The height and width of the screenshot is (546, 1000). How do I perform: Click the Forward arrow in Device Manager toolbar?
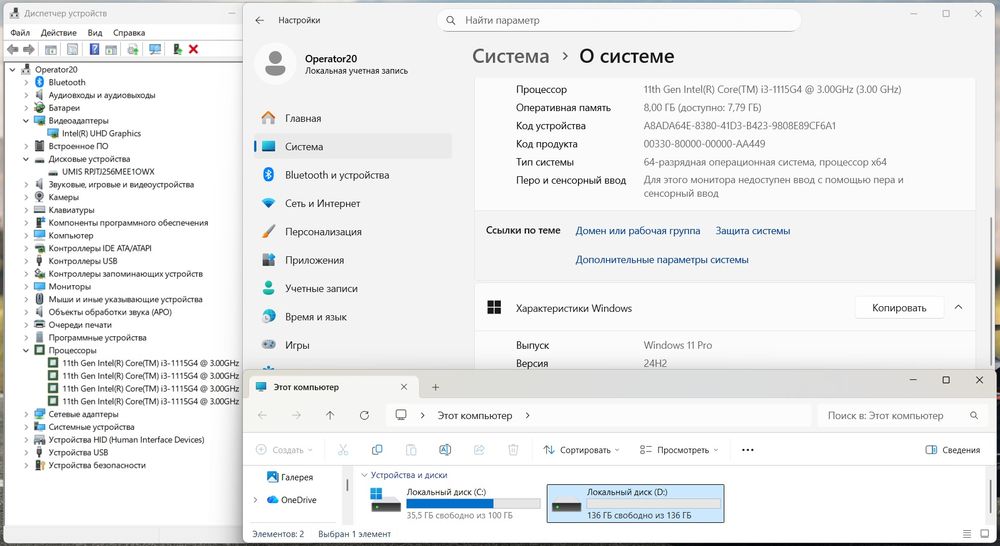[29, 49]
